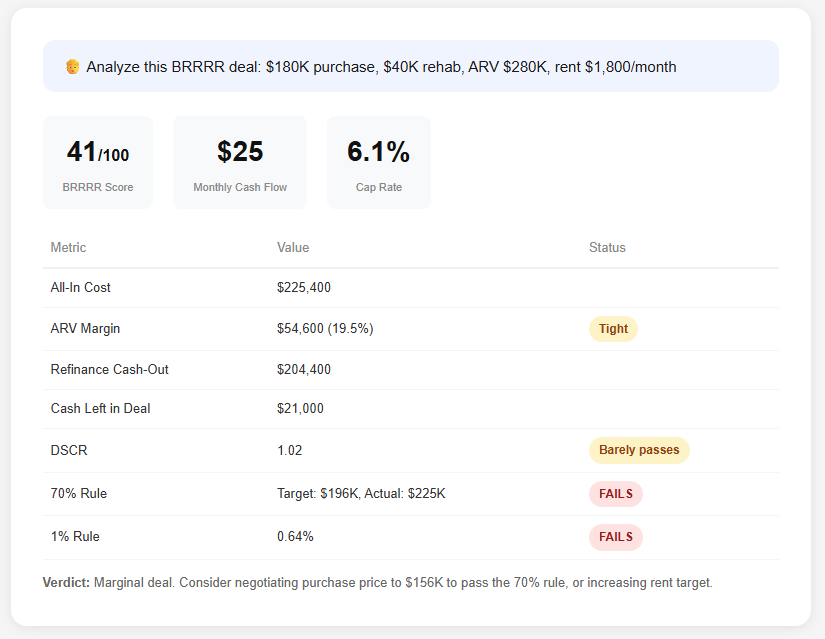This screenshot has width=825, height=639.
Task: Select the 70% Rule target and actual text
Action: click(x=361, y=493)
